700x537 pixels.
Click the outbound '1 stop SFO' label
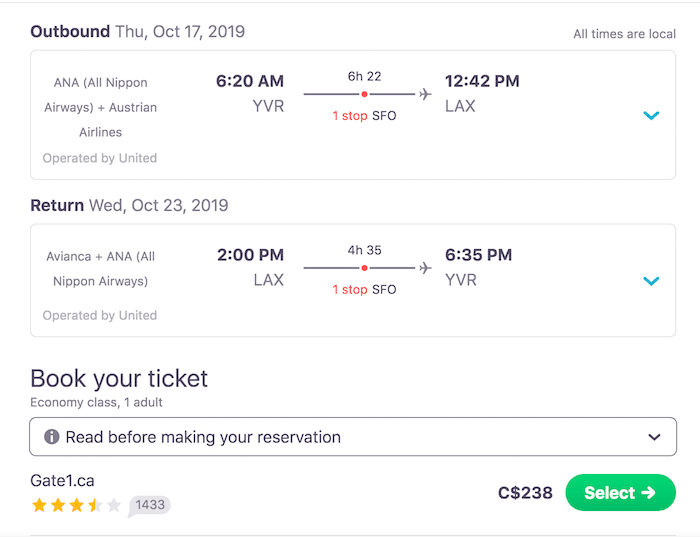[364, 116]
